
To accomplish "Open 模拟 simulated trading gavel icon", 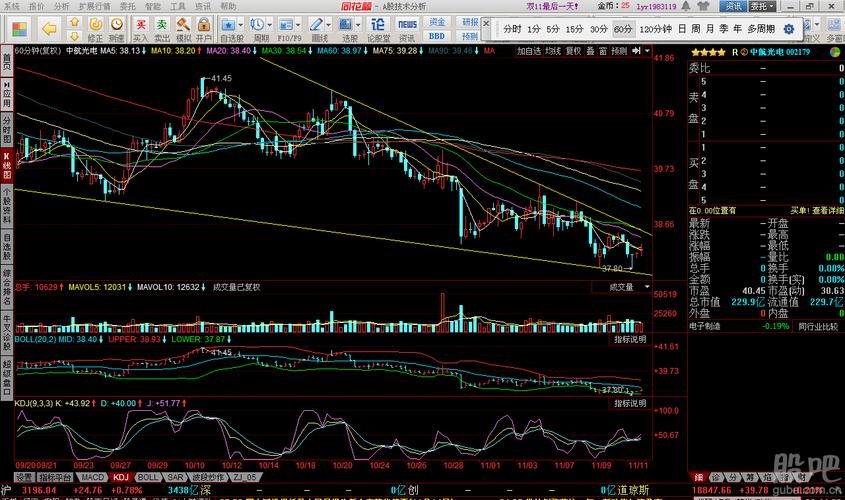I will point(183,24).
